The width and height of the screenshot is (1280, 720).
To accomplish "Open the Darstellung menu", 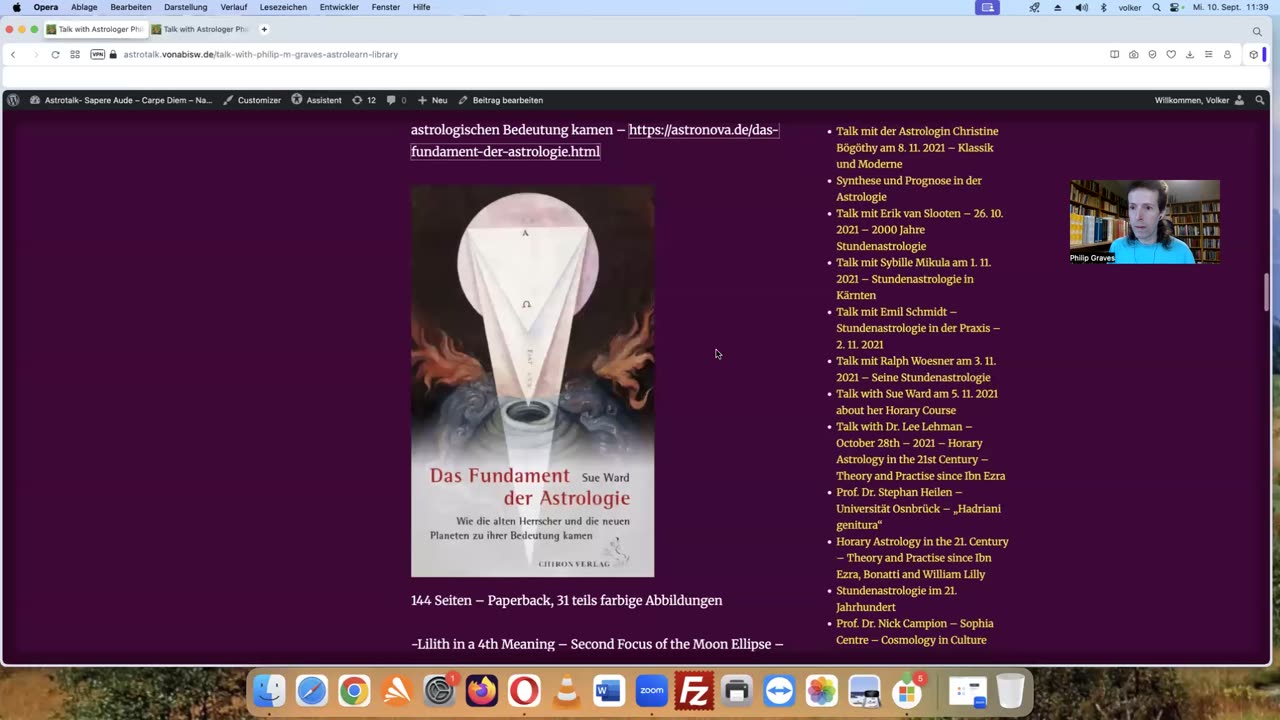I will 186,7.
